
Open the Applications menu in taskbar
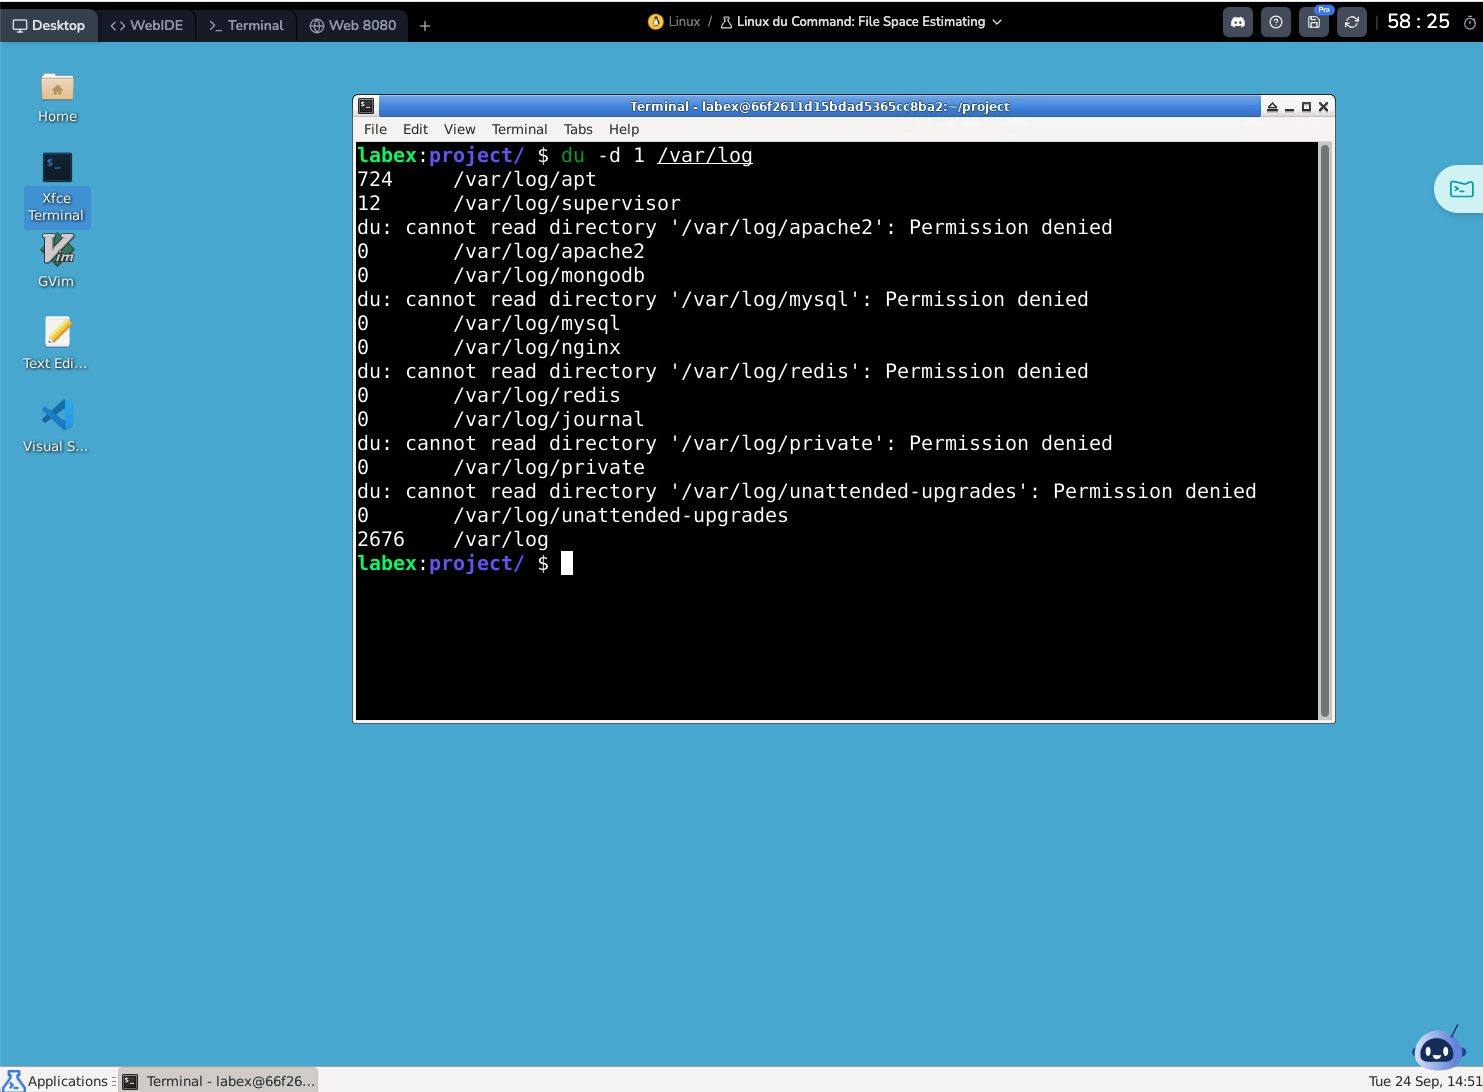pyautogui.click(x=57, y=1080)
